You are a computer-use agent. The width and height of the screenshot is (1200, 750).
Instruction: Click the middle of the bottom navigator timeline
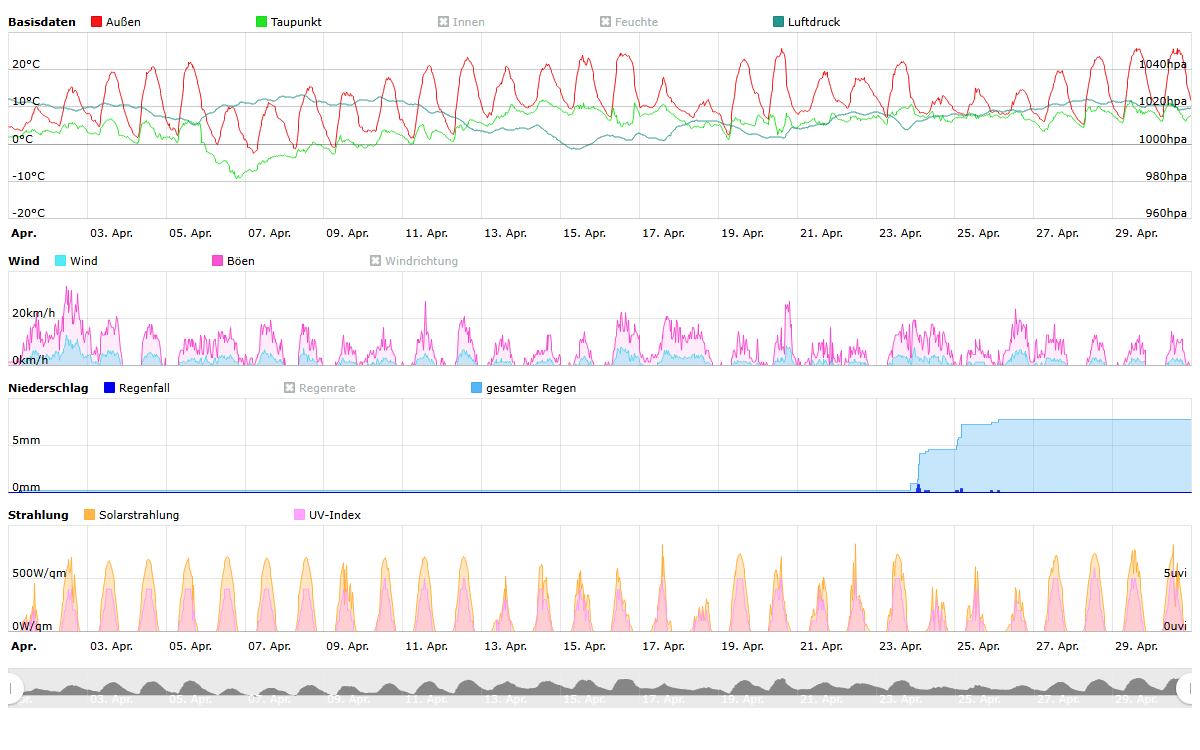tap(600, 688)
